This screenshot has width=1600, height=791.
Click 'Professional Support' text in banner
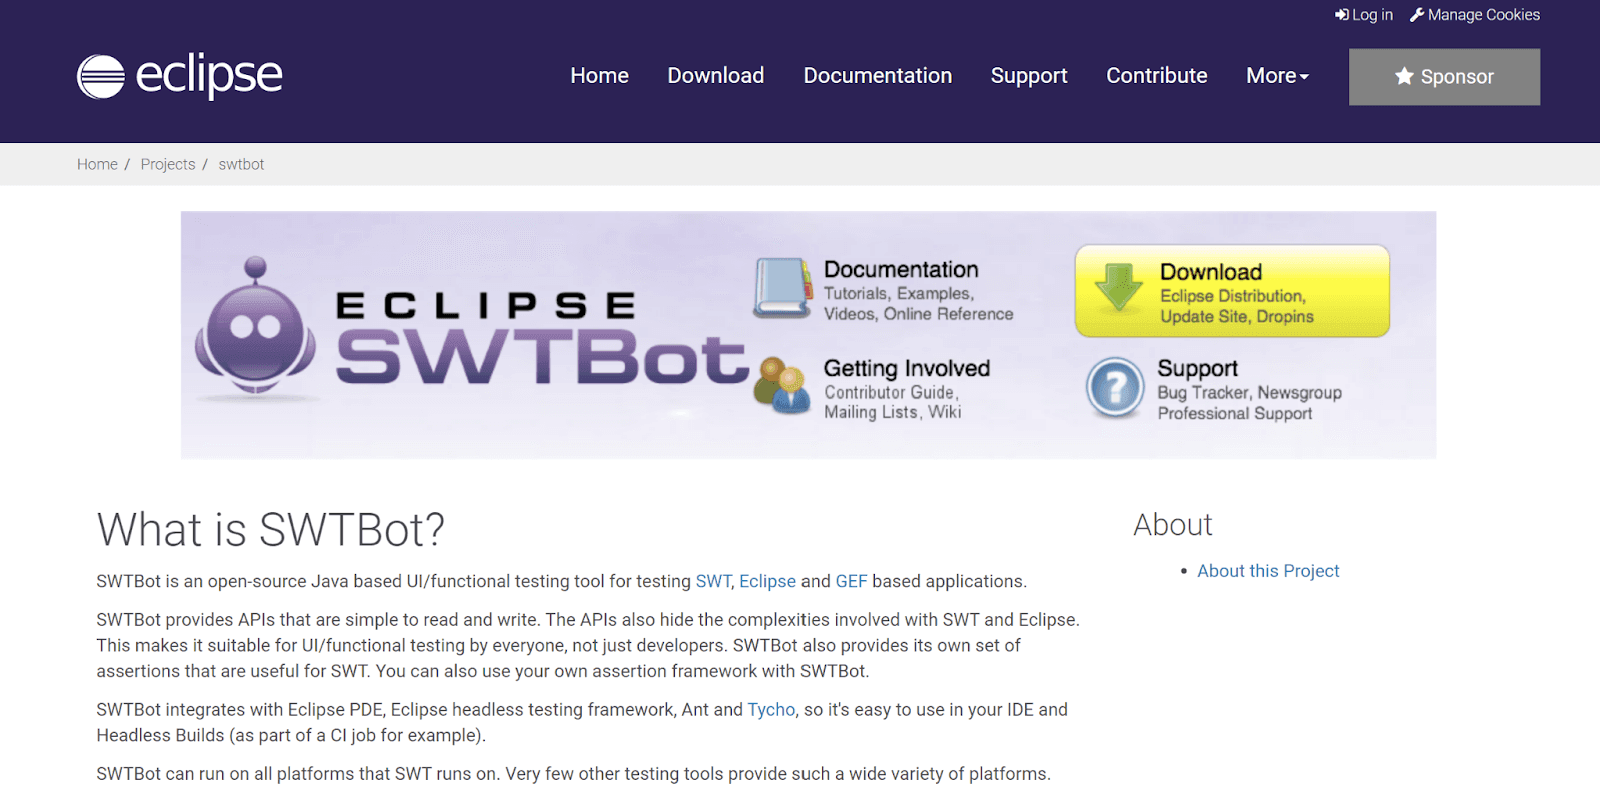point(1235,413)
